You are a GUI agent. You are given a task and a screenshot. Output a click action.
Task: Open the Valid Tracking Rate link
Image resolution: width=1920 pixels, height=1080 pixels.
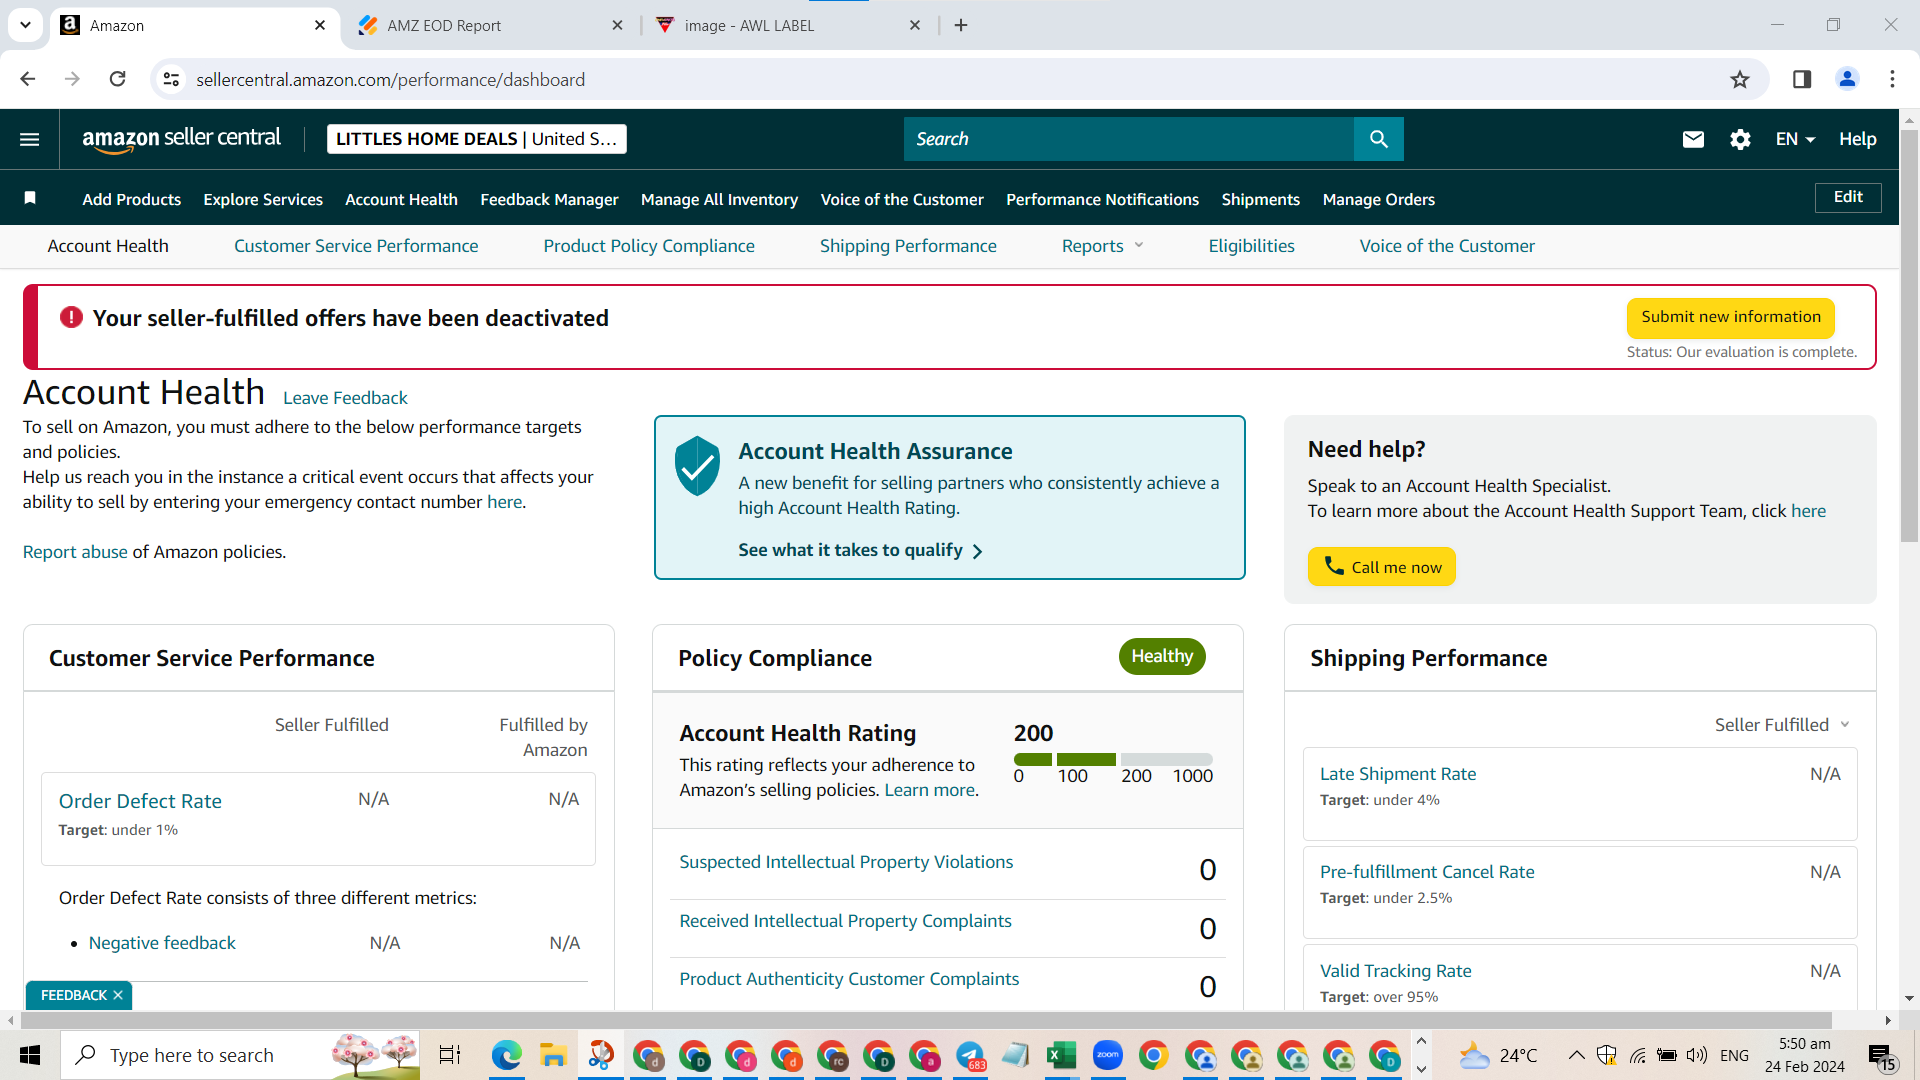[1395, 971]
